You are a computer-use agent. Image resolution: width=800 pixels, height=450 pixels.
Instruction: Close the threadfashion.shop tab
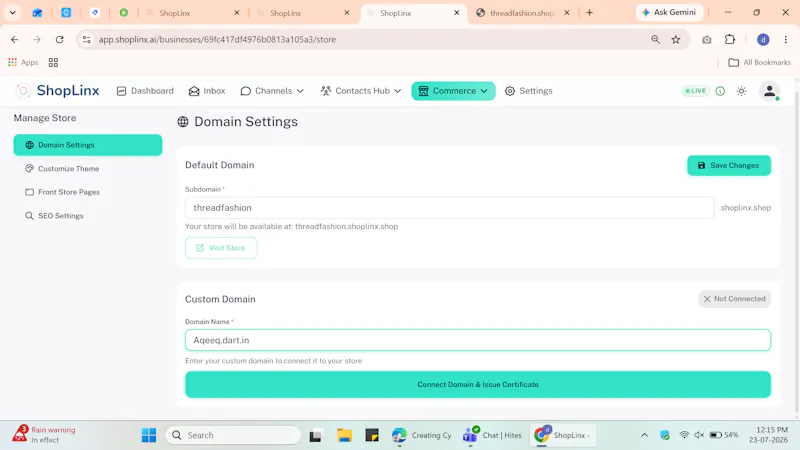pos(566,13)
